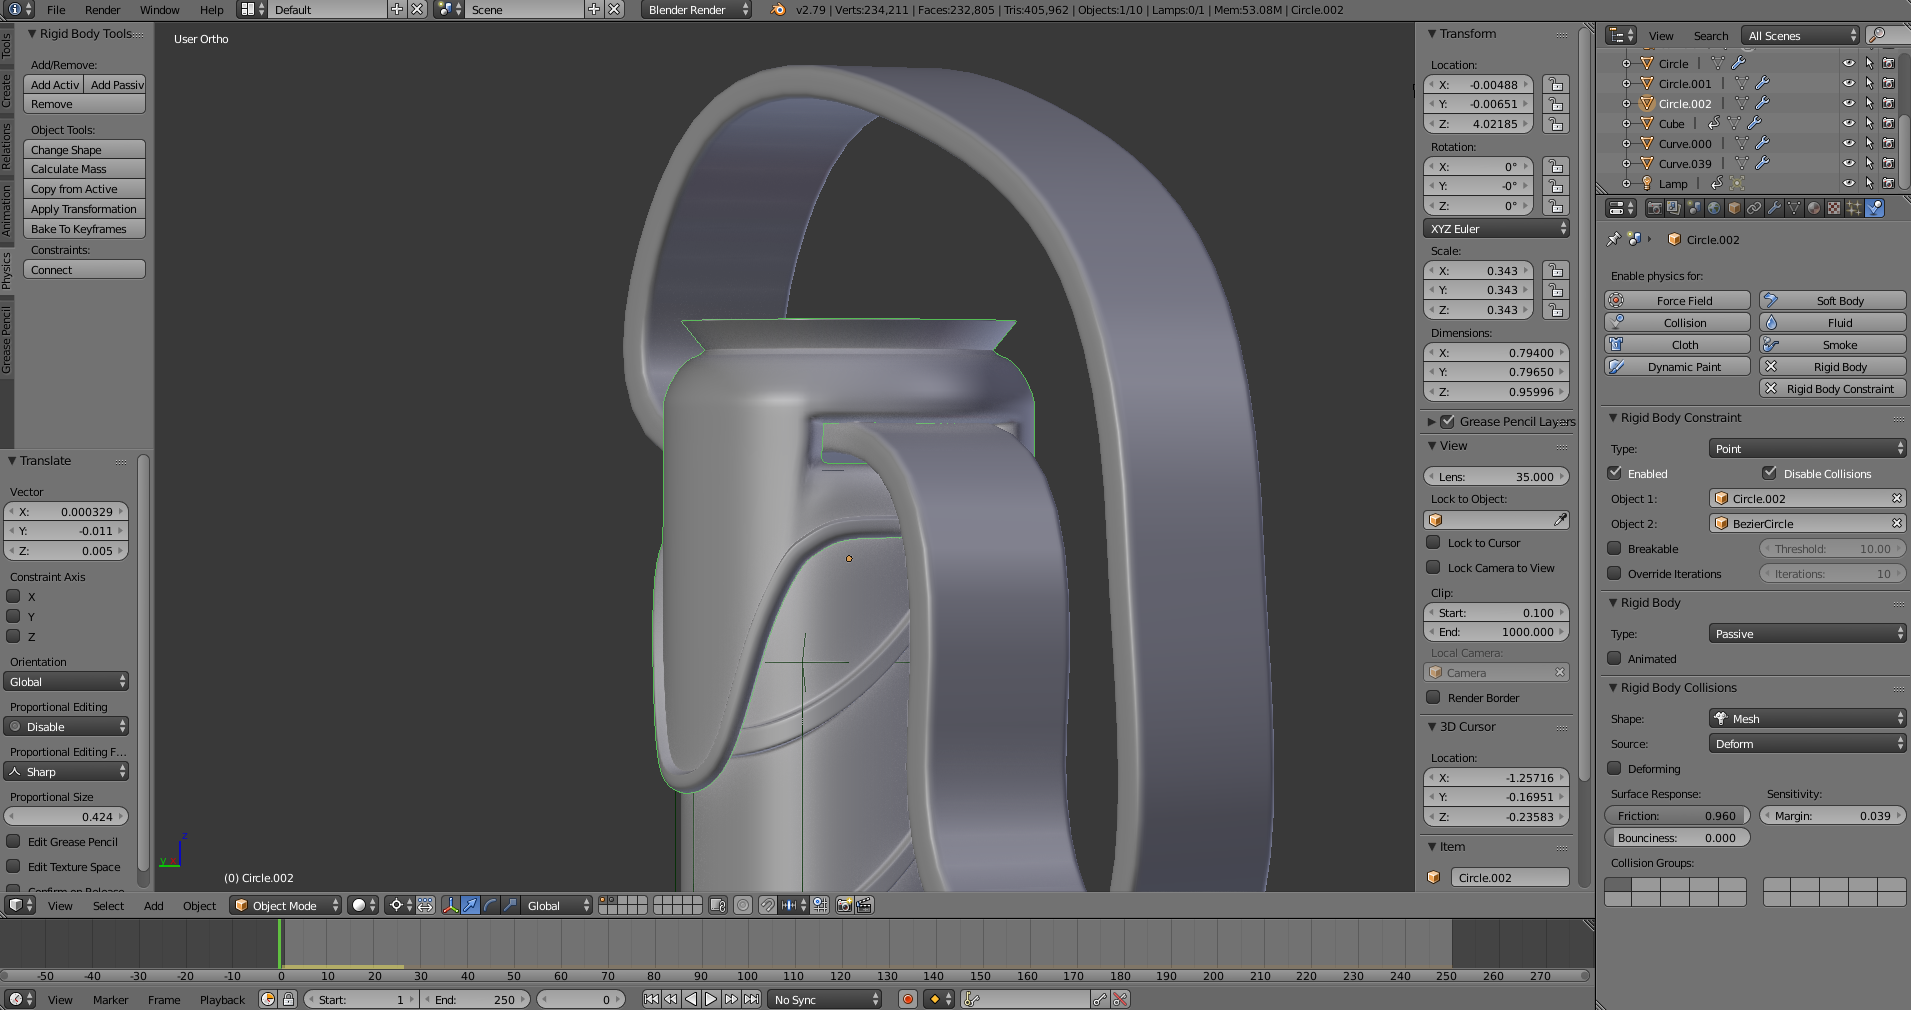Toggle the 3D manipulator axes icon
The width and height of the screenshot is (1911, 1010).
[450, 905]
